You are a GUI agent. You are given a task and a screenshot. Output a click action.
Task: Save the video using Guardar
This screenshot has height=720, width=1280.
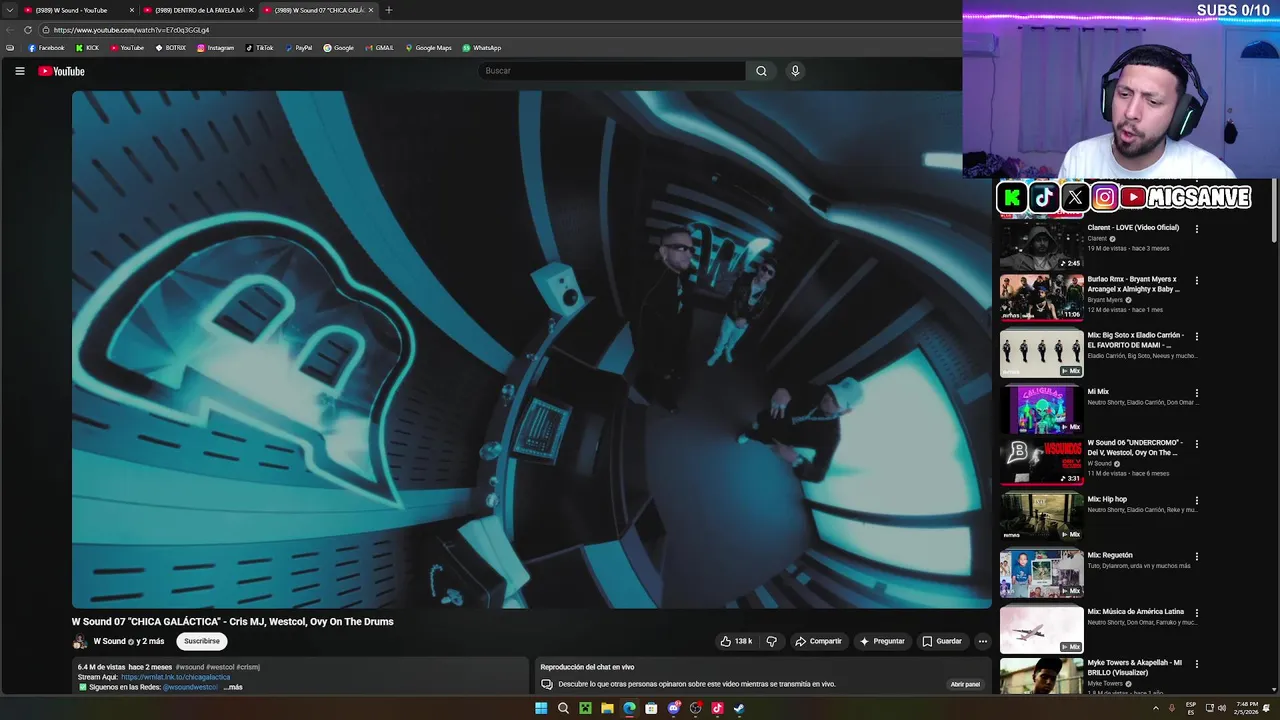click(x=942, y=641)
